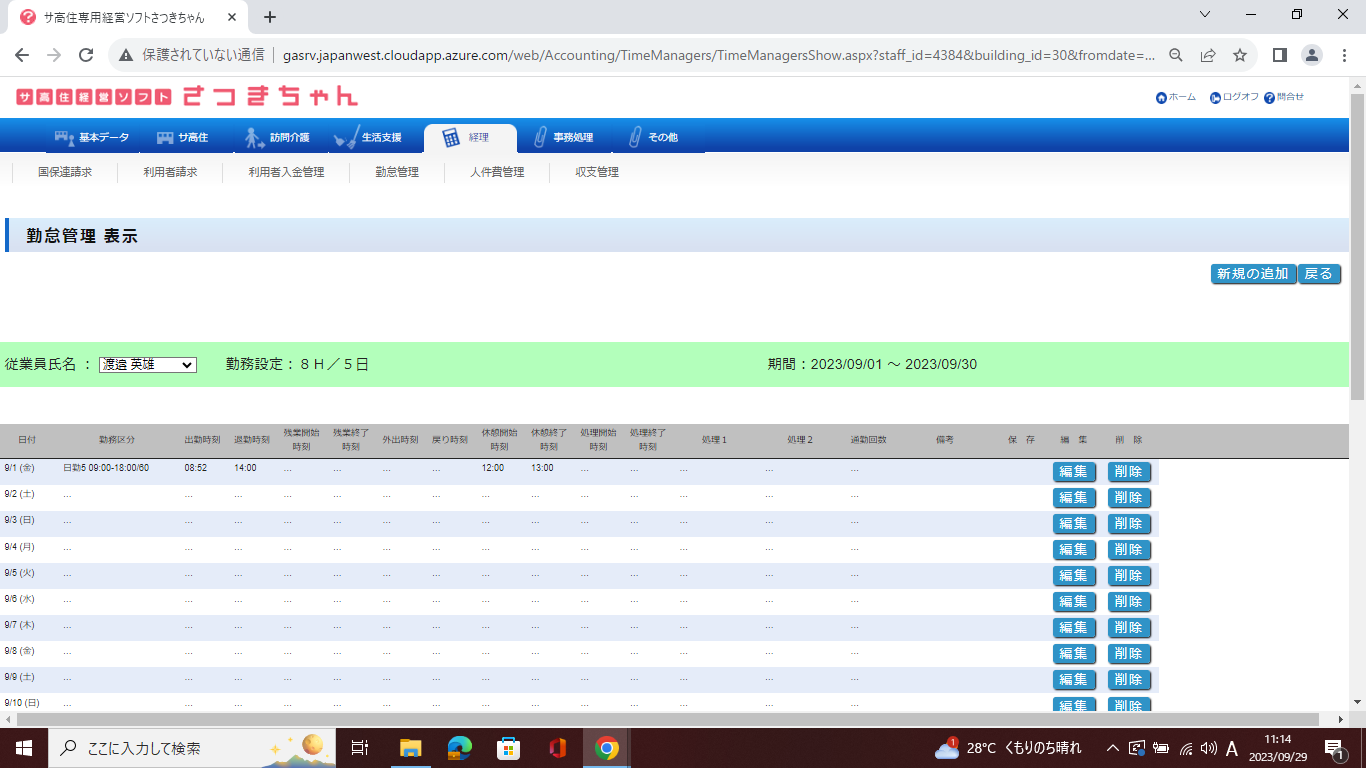Viewport: 1366px width, 768px height.
Task: Click the browser reload icon
Action: pos(86,55)
